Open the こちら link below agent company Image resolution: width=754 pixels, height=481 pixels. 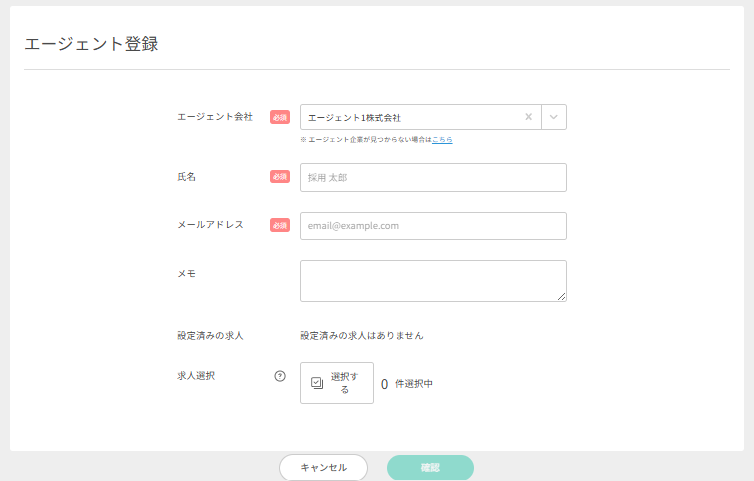(442, 140)
